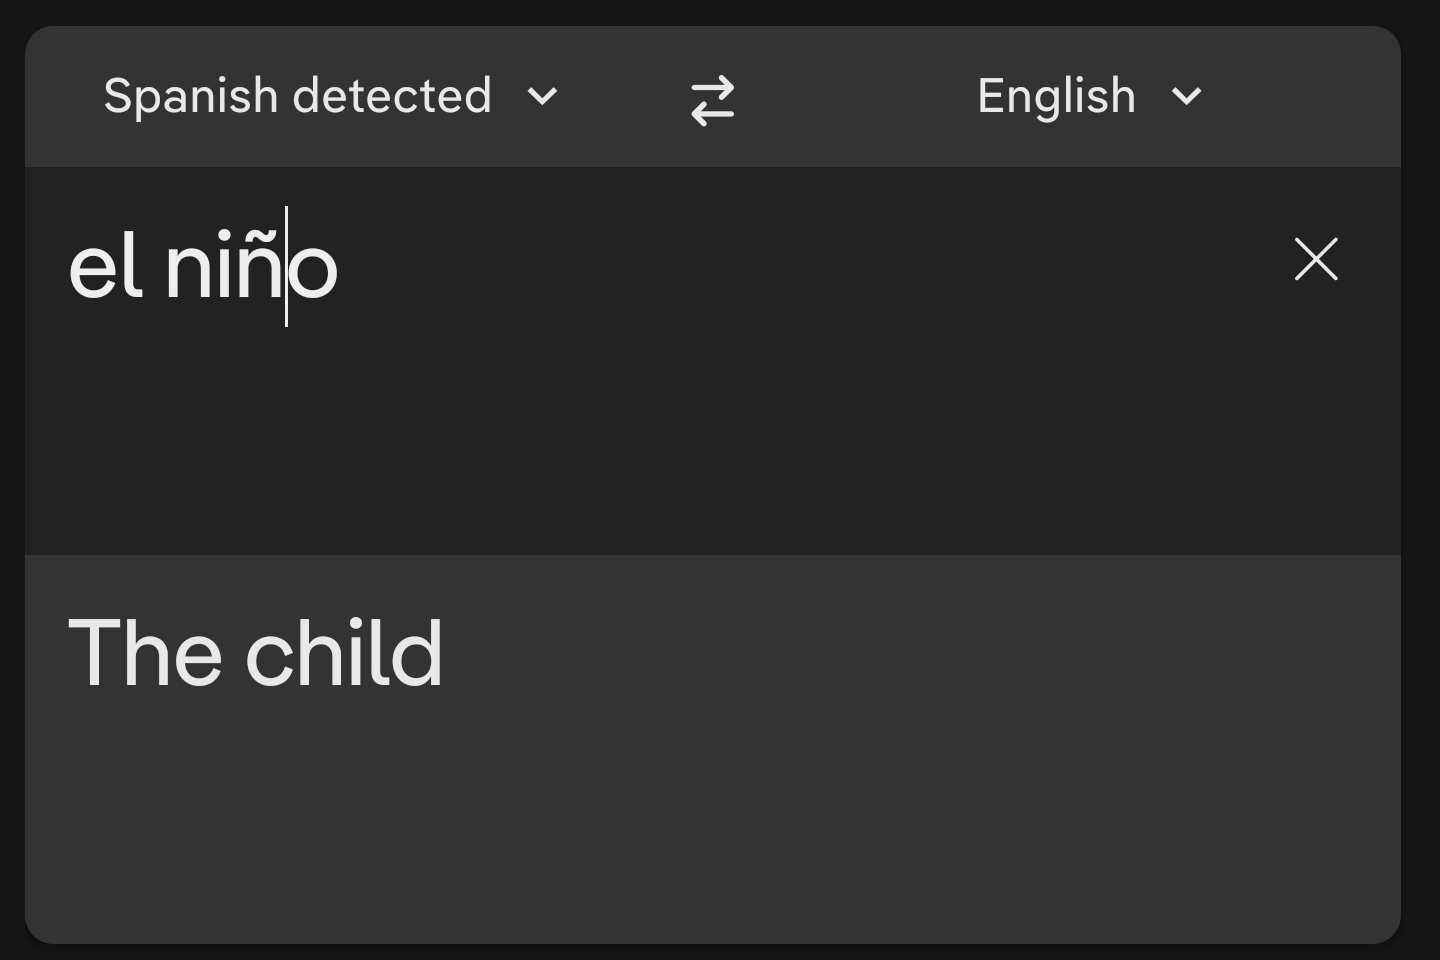Click the word 'niño' in the source input
The height and width of the screenshot is (960, 1440).
coord(252,266)
